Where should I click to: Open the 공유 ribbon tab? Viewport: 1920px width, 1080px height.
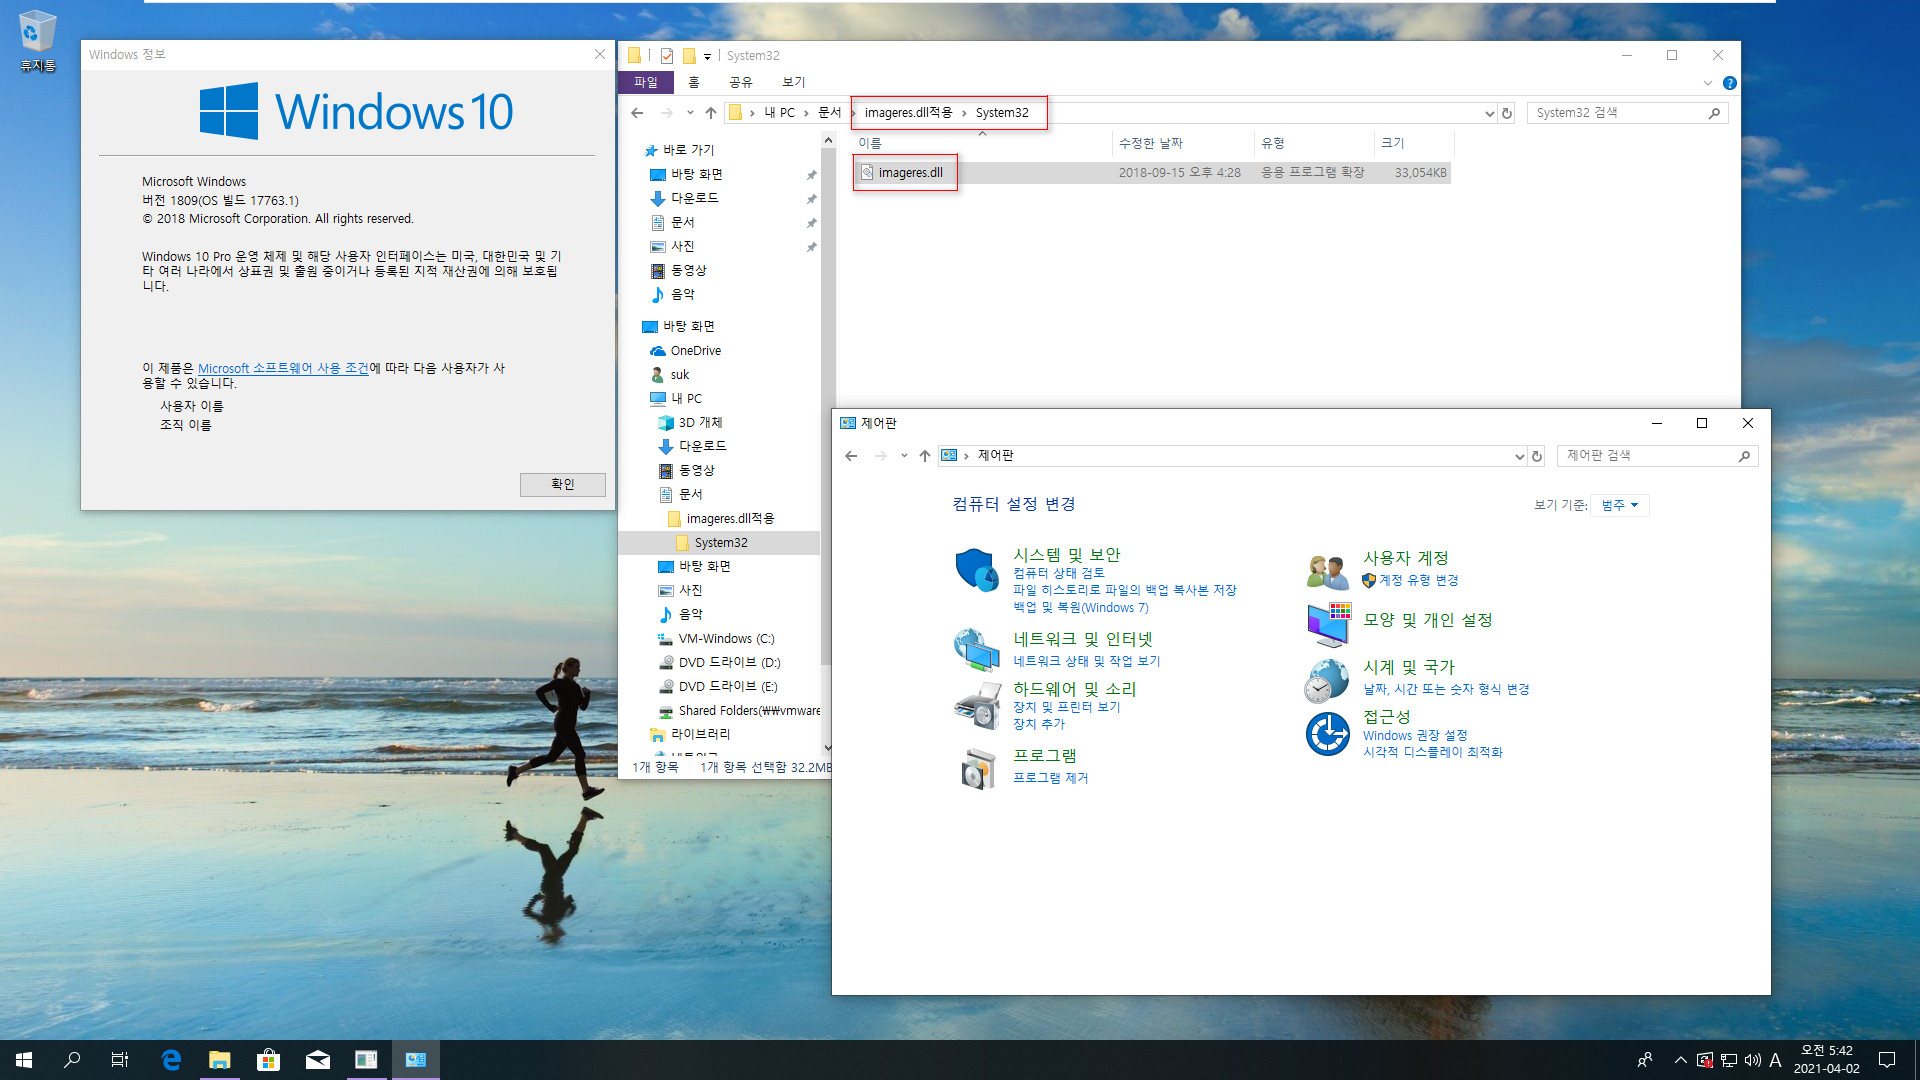(740, 82)
